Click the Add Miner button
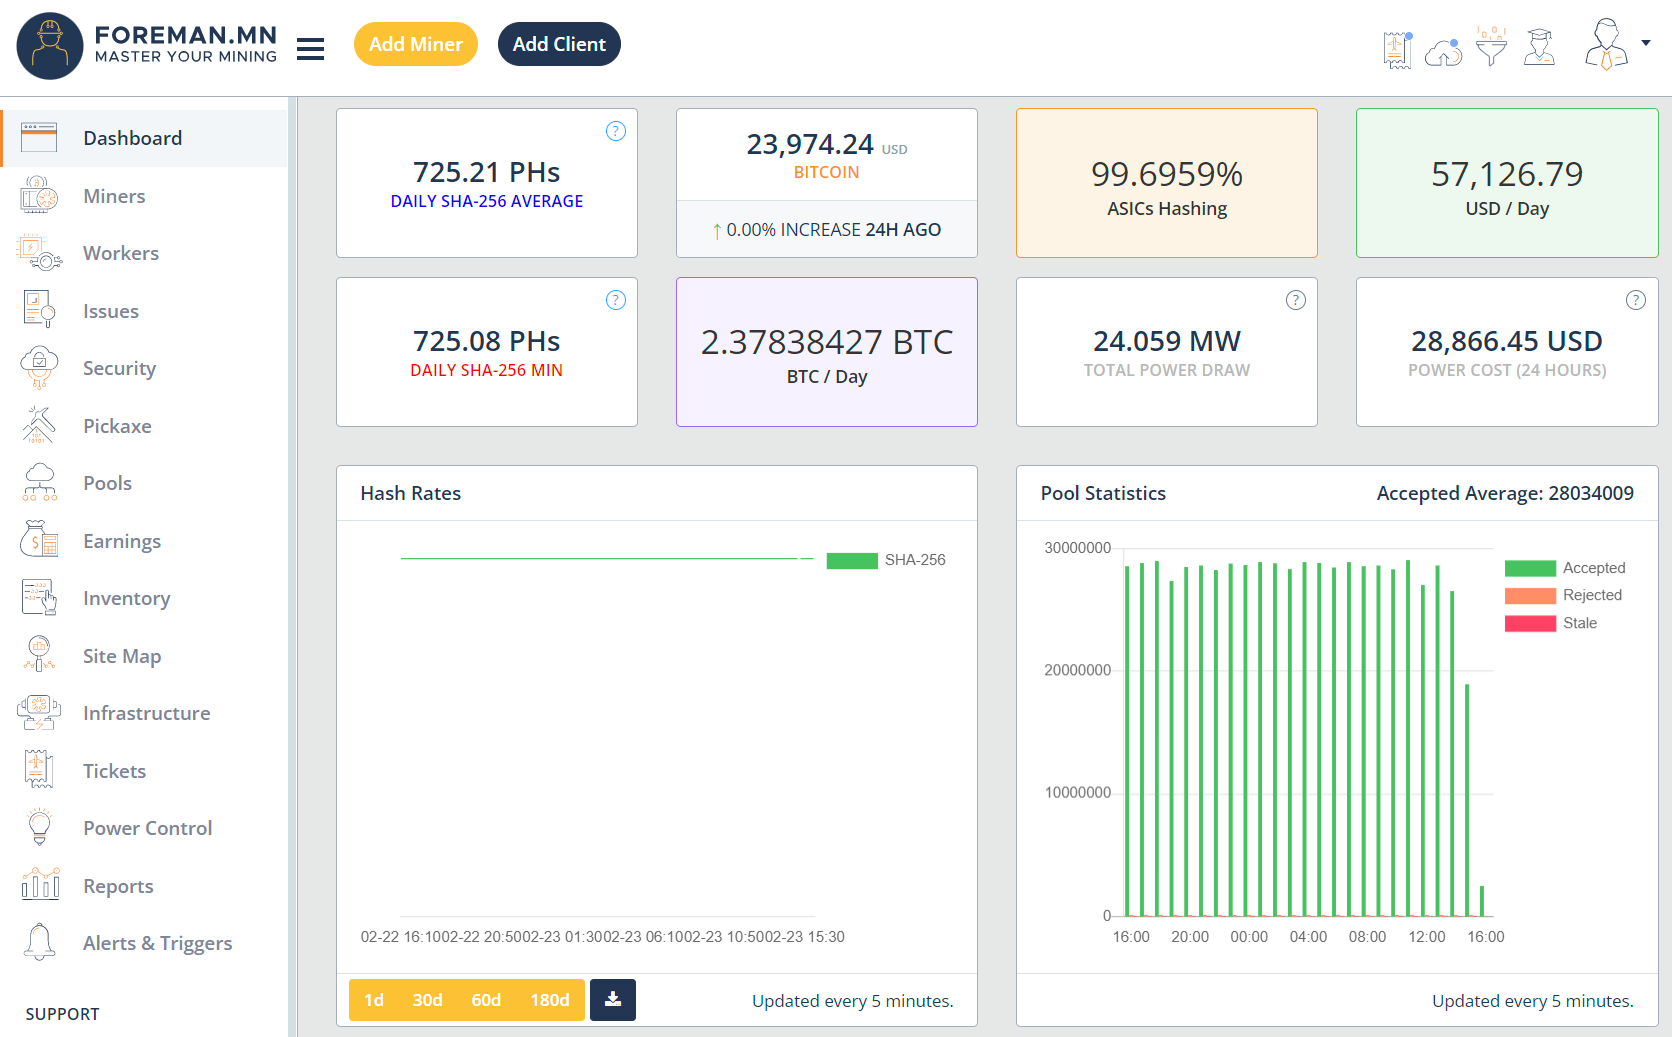 (415, 44)
